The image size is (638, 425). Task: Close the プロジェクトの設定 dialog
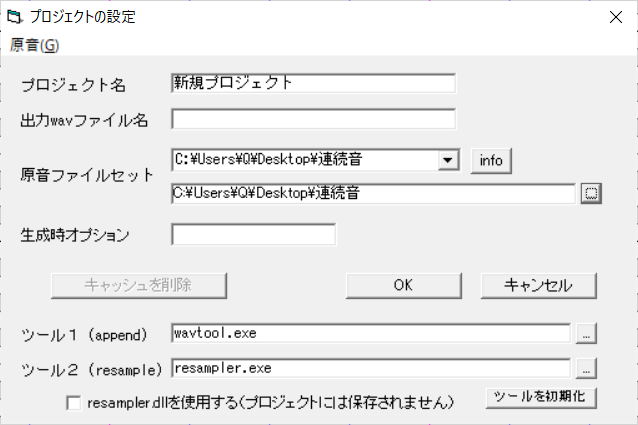pos(616,17)
